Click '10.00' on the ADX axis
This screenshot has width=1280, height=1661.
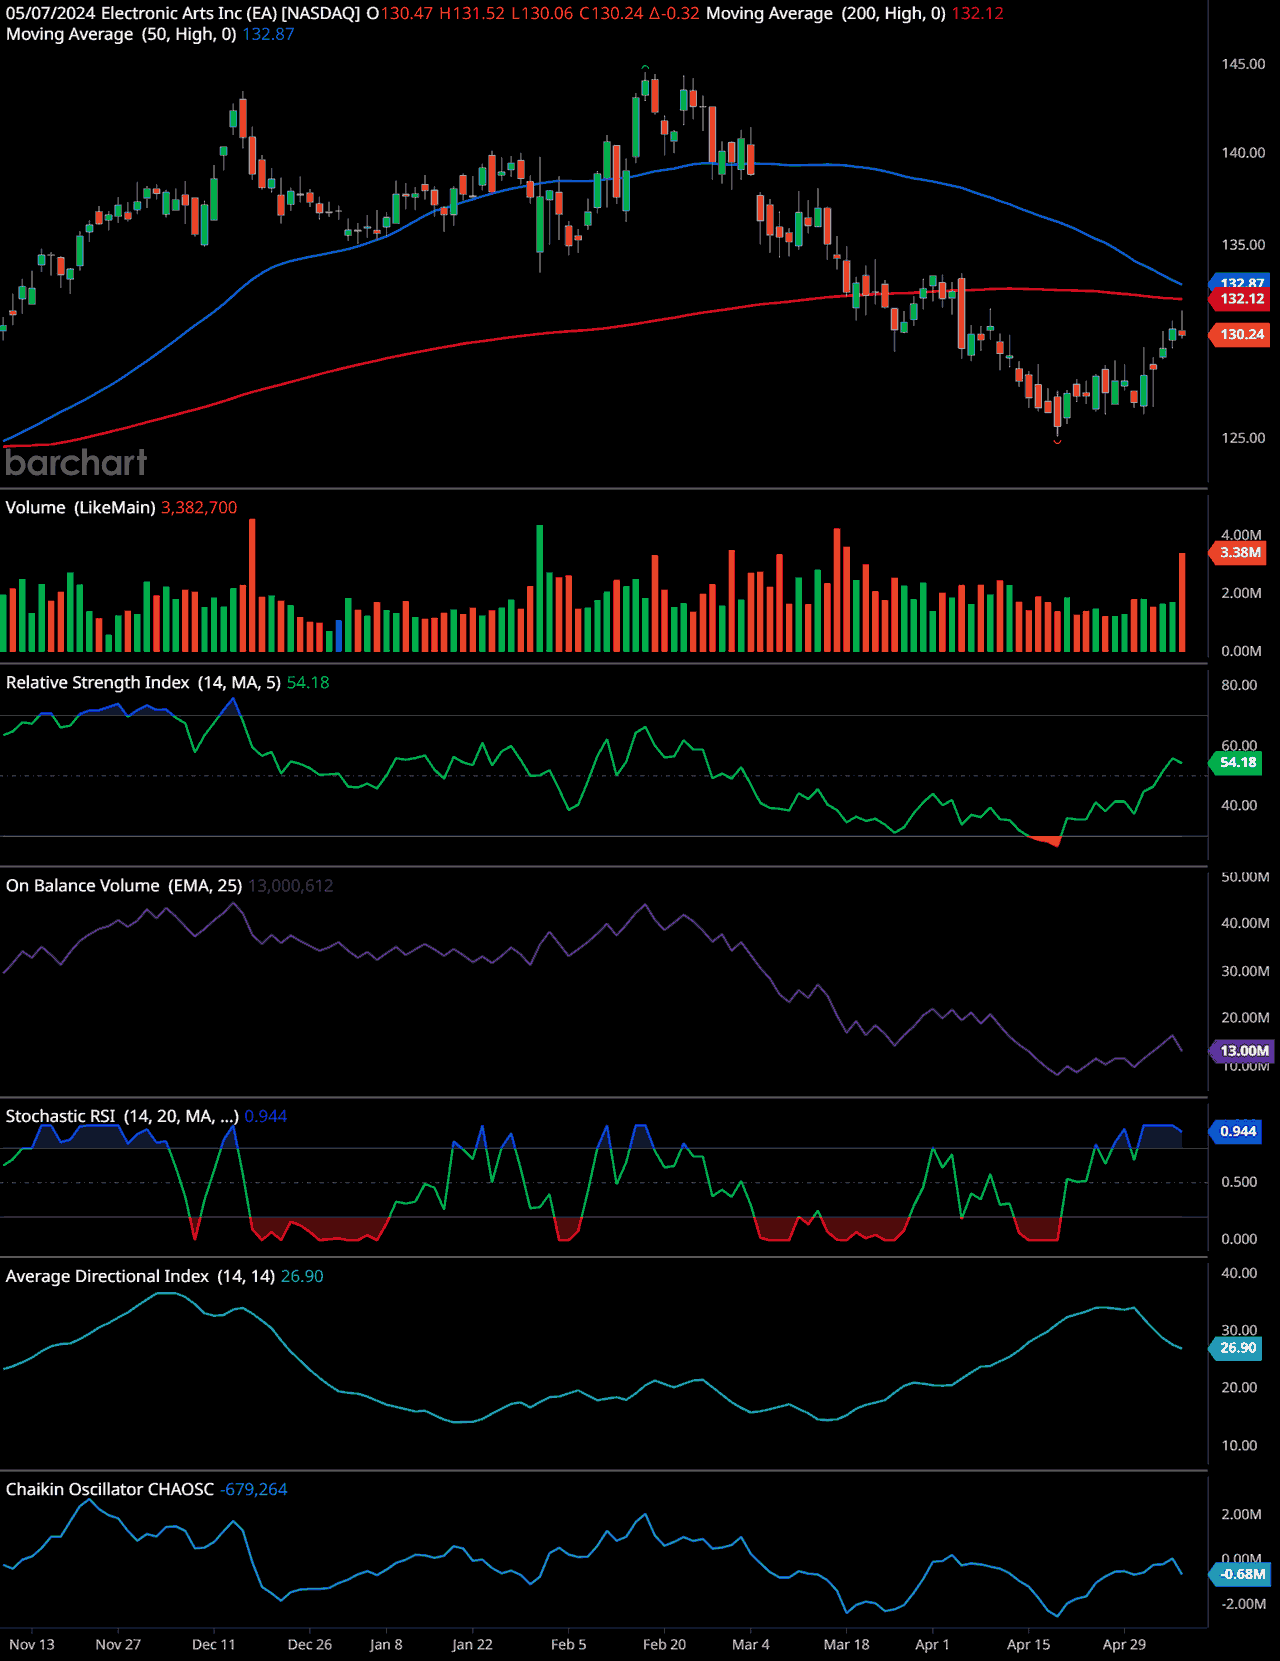1239,1446
